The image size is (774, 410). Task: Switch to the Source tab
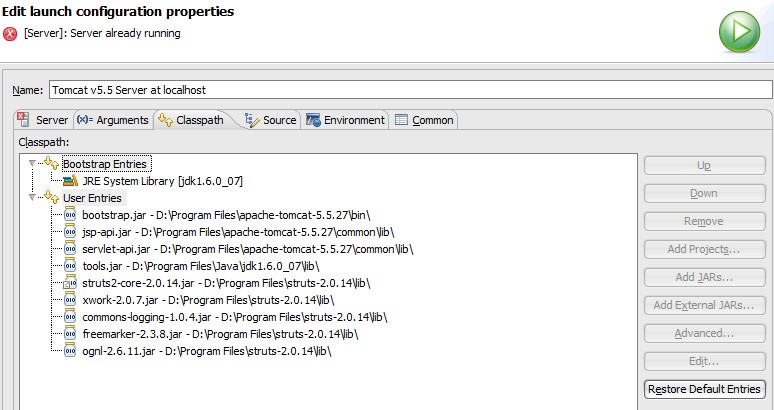271,120
